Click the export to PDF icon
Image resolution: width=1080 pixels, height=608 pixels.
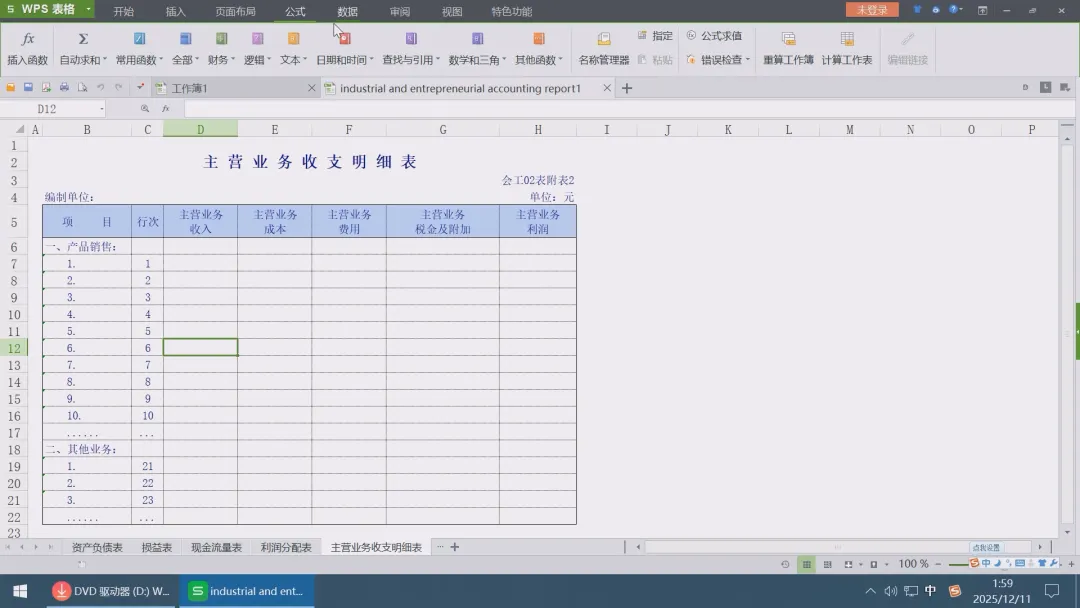click(46, 87)
